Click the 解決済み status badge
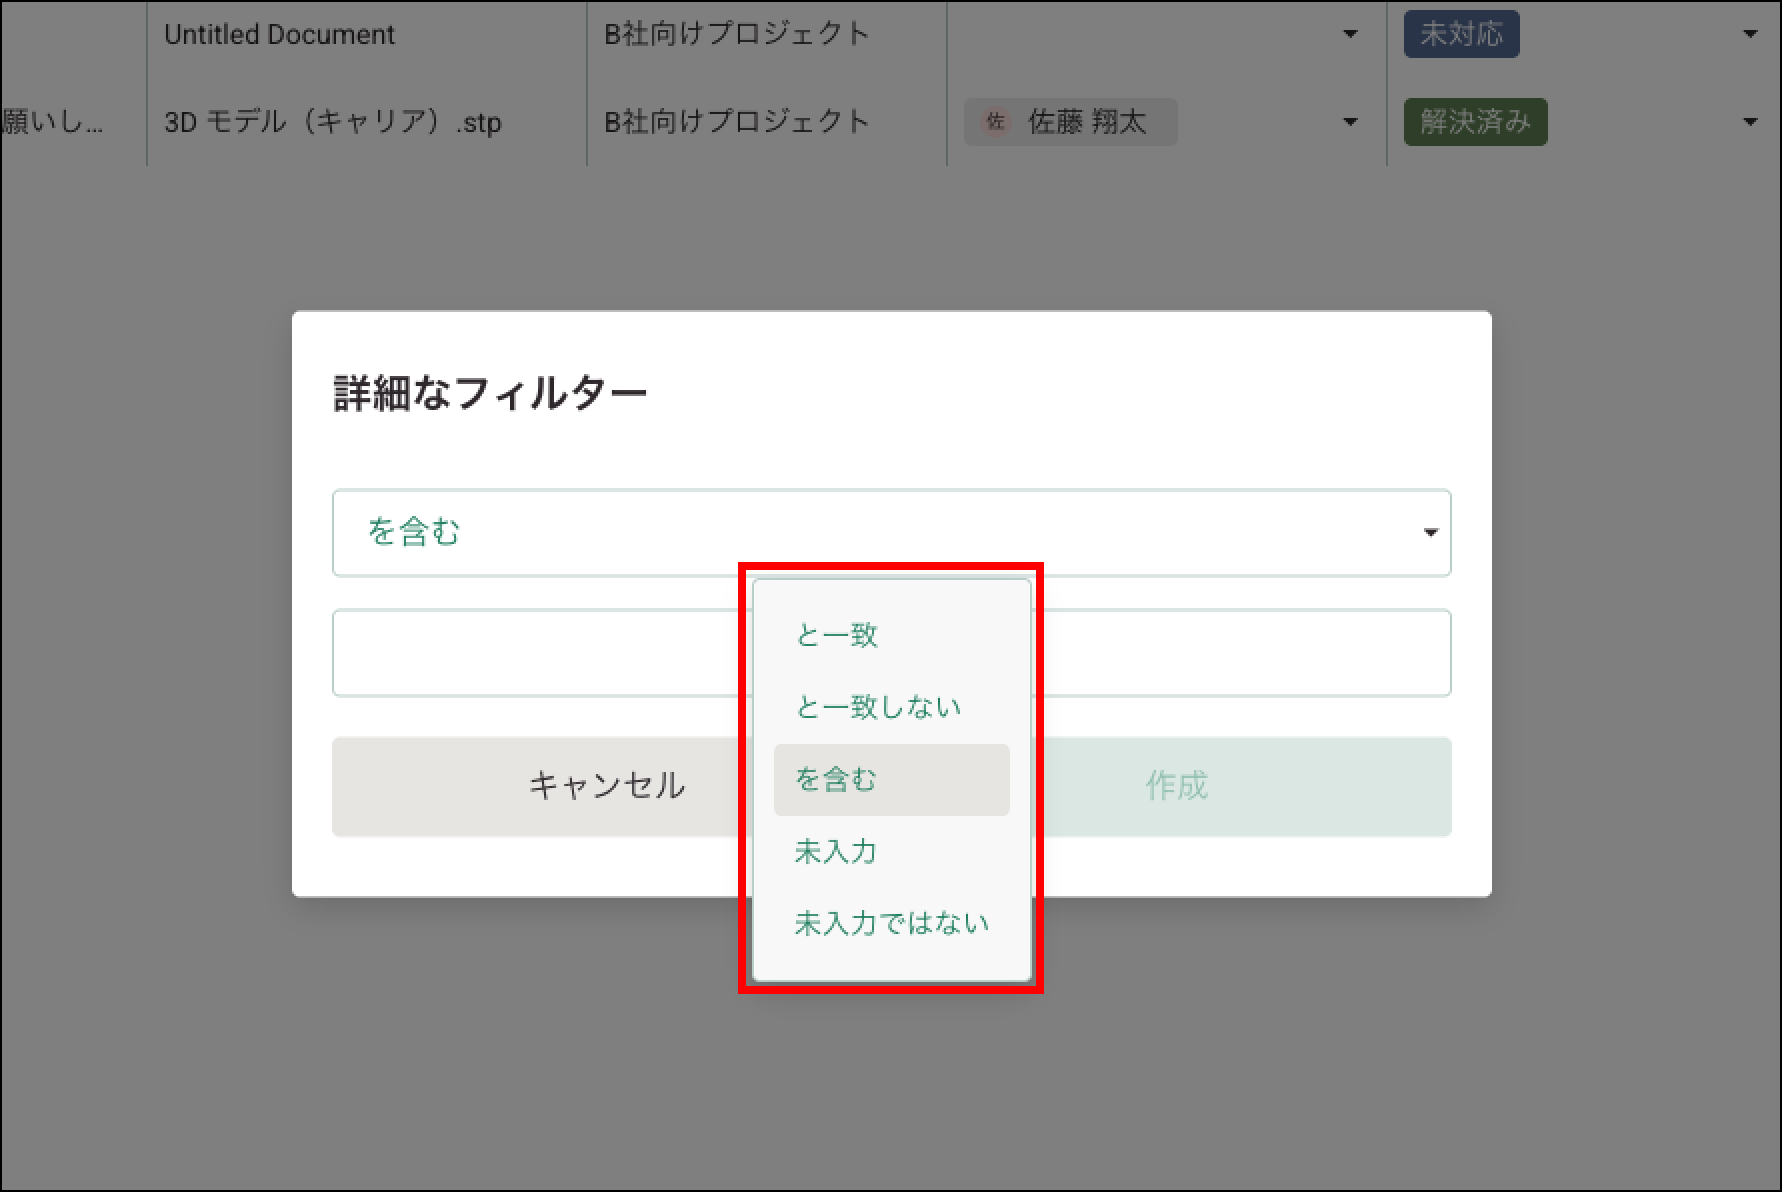1782x1192 pixels. click(1475, 123)
